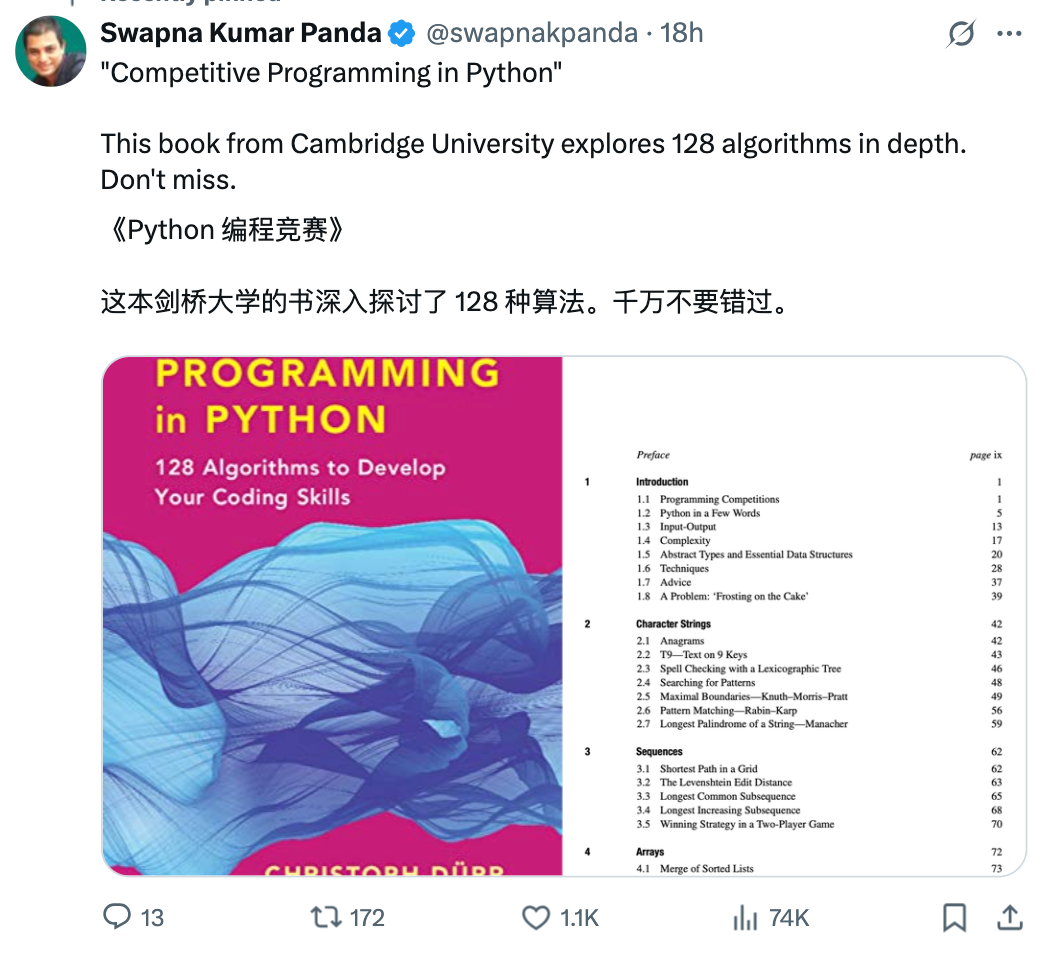Open the more options ellipsis menu
Viewport: 1044px width, 954px height.
[1012, 34]
